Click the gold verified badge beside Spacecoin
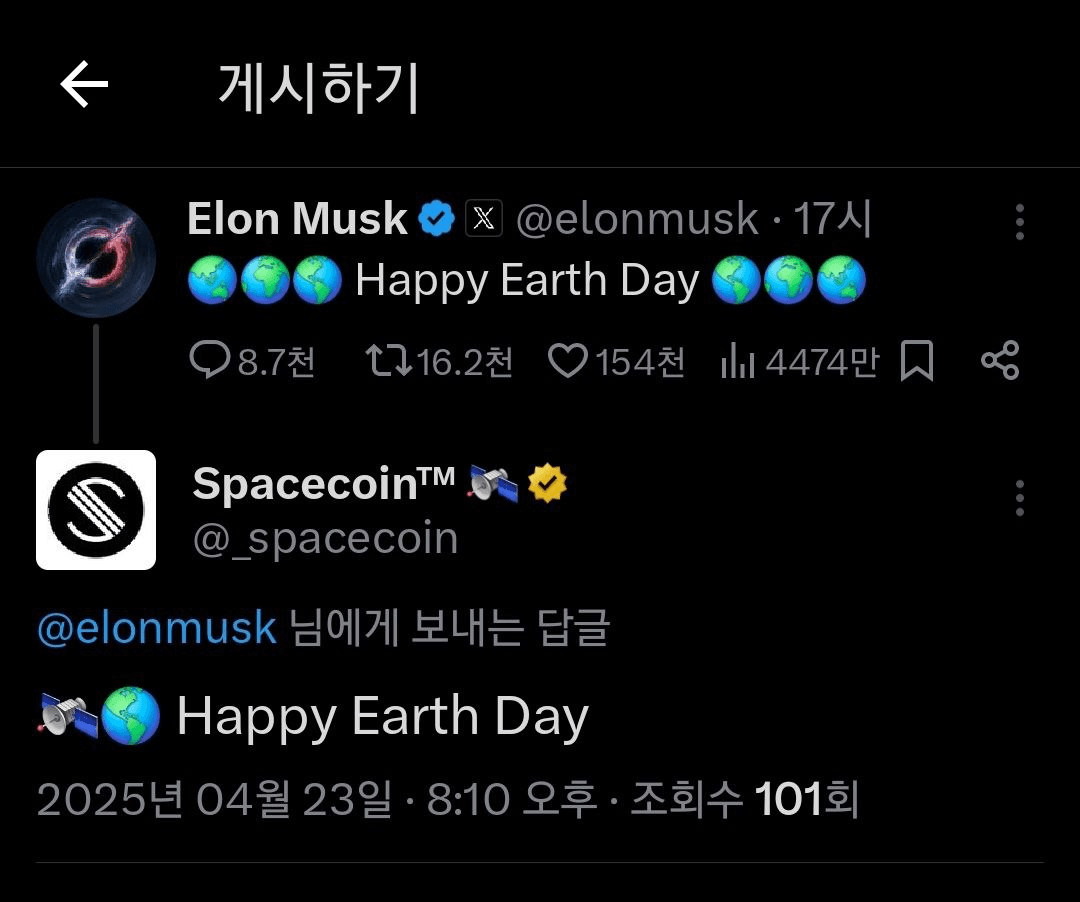Screen dimensions: 1080x902 (x=547, y=484)
